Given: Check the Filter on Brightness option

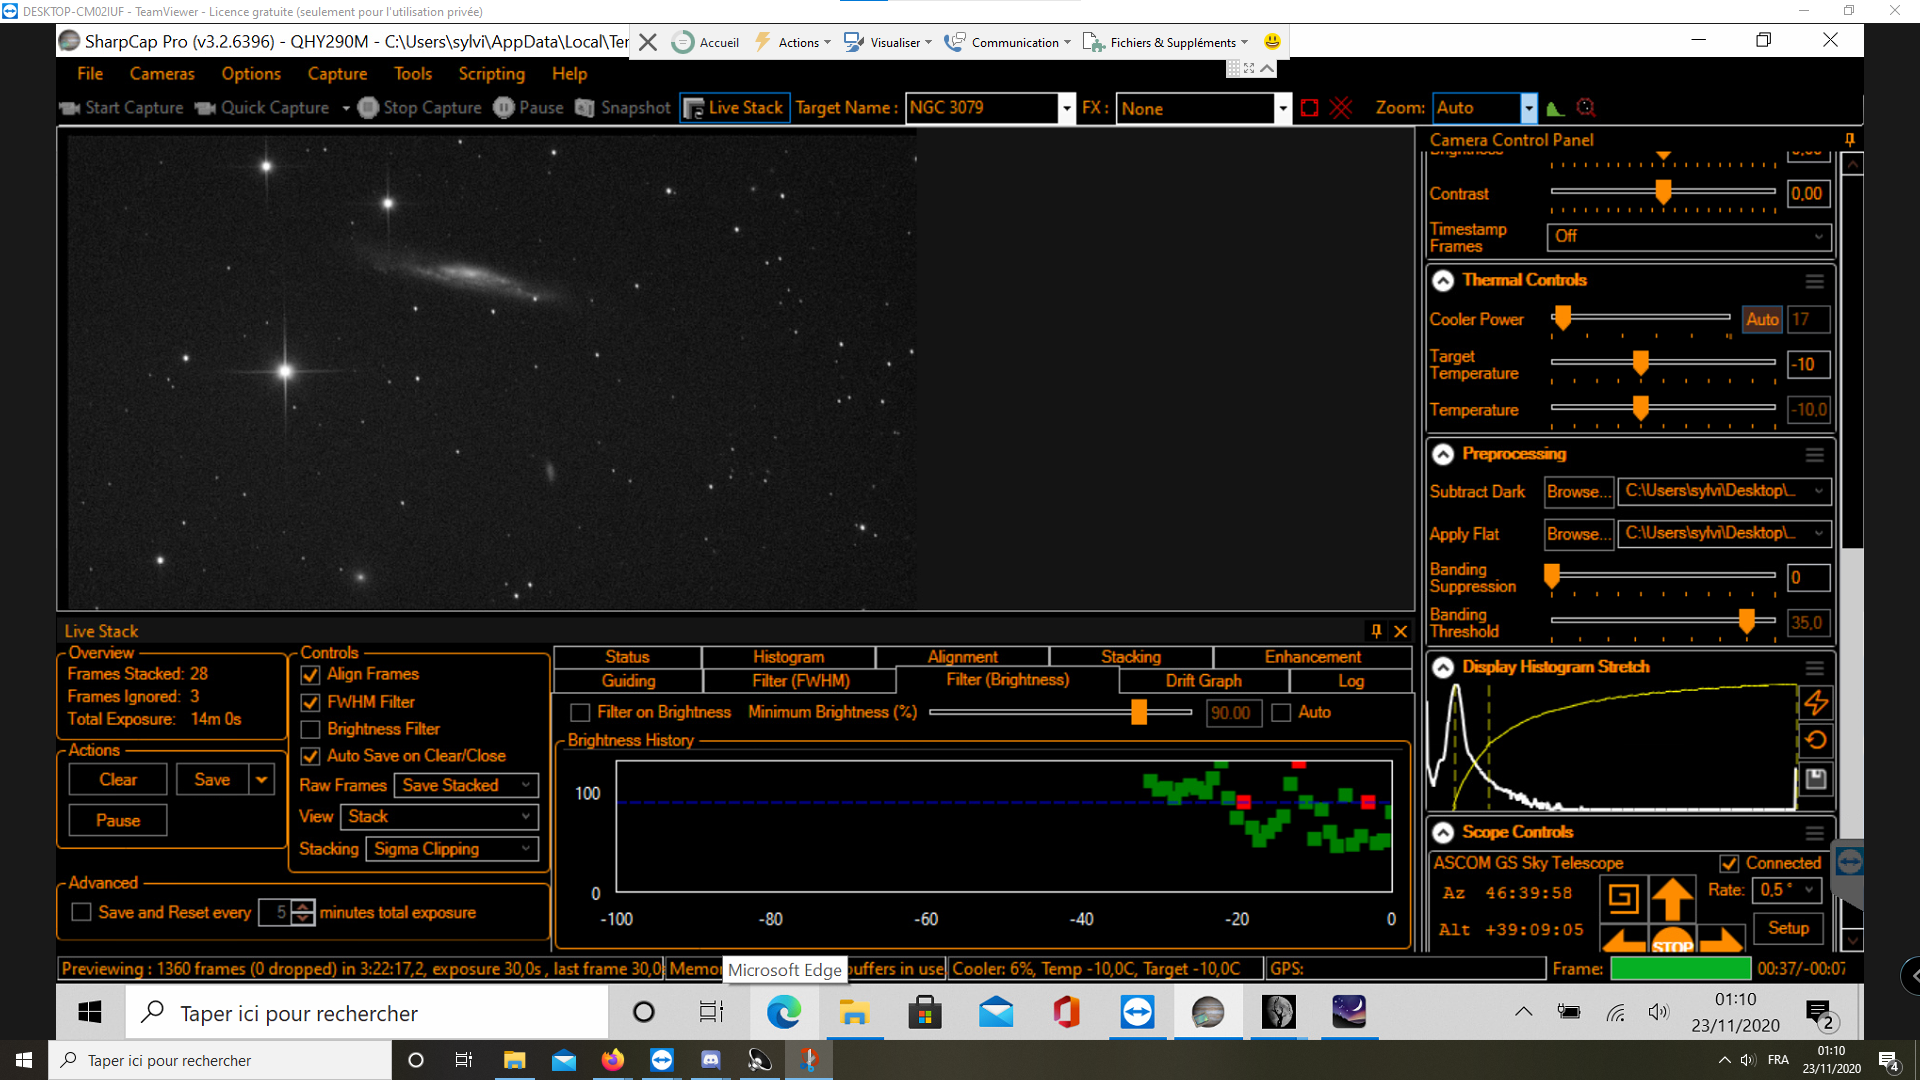Looking at the screenshot, I should tap(580, 712).
